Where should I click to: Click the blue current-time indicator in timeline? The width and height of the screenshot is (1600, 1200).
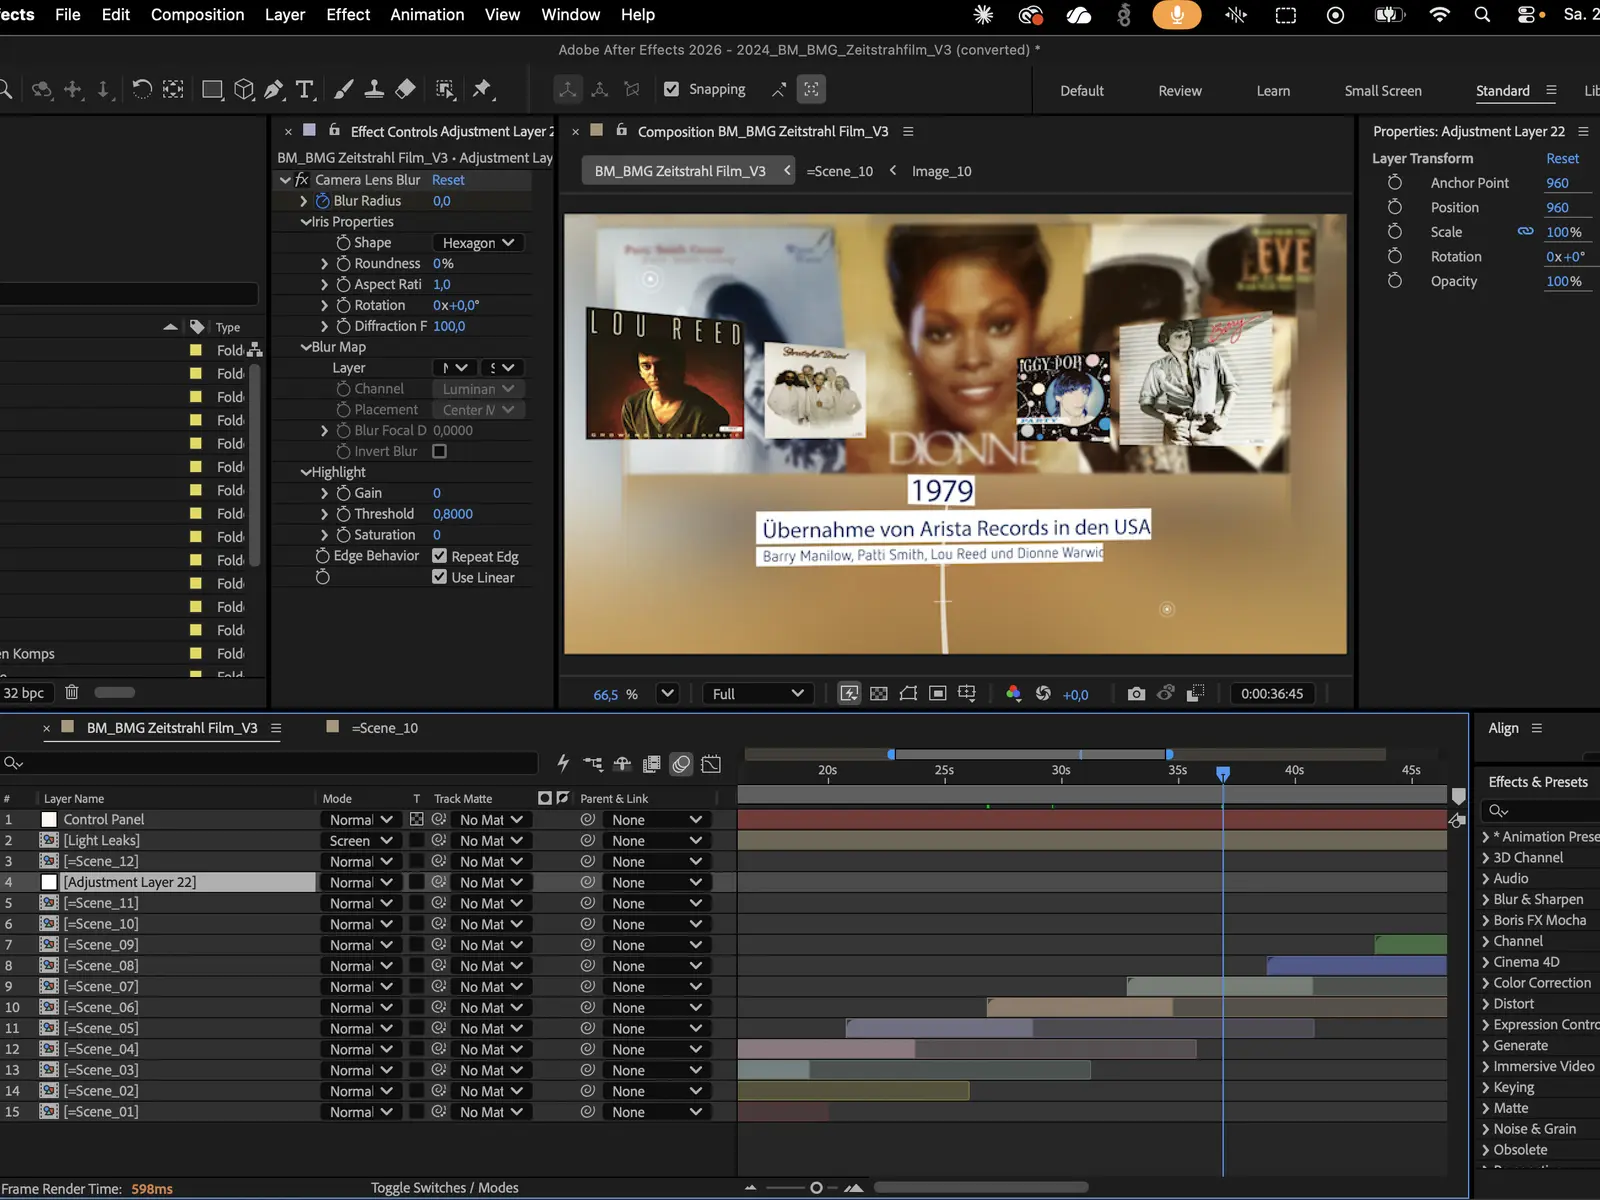pos(1223,773)
